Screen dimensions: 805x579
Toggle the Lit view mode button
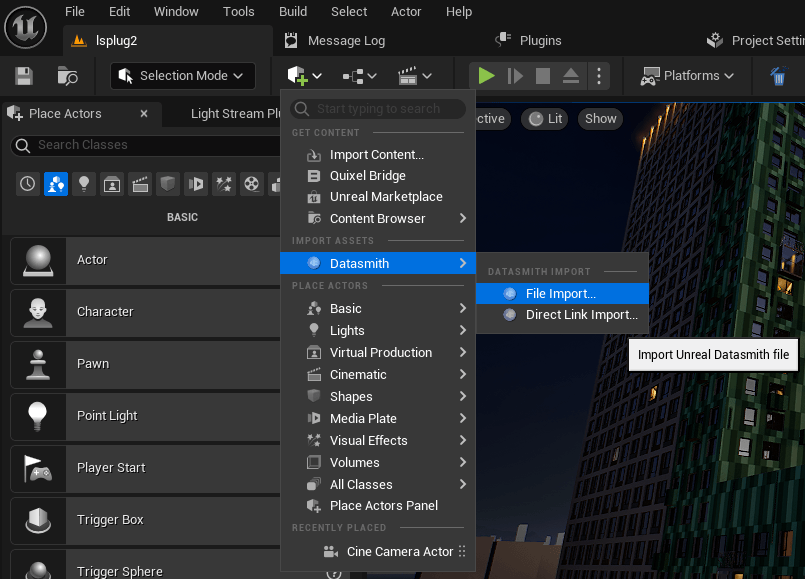click(545, 119)
